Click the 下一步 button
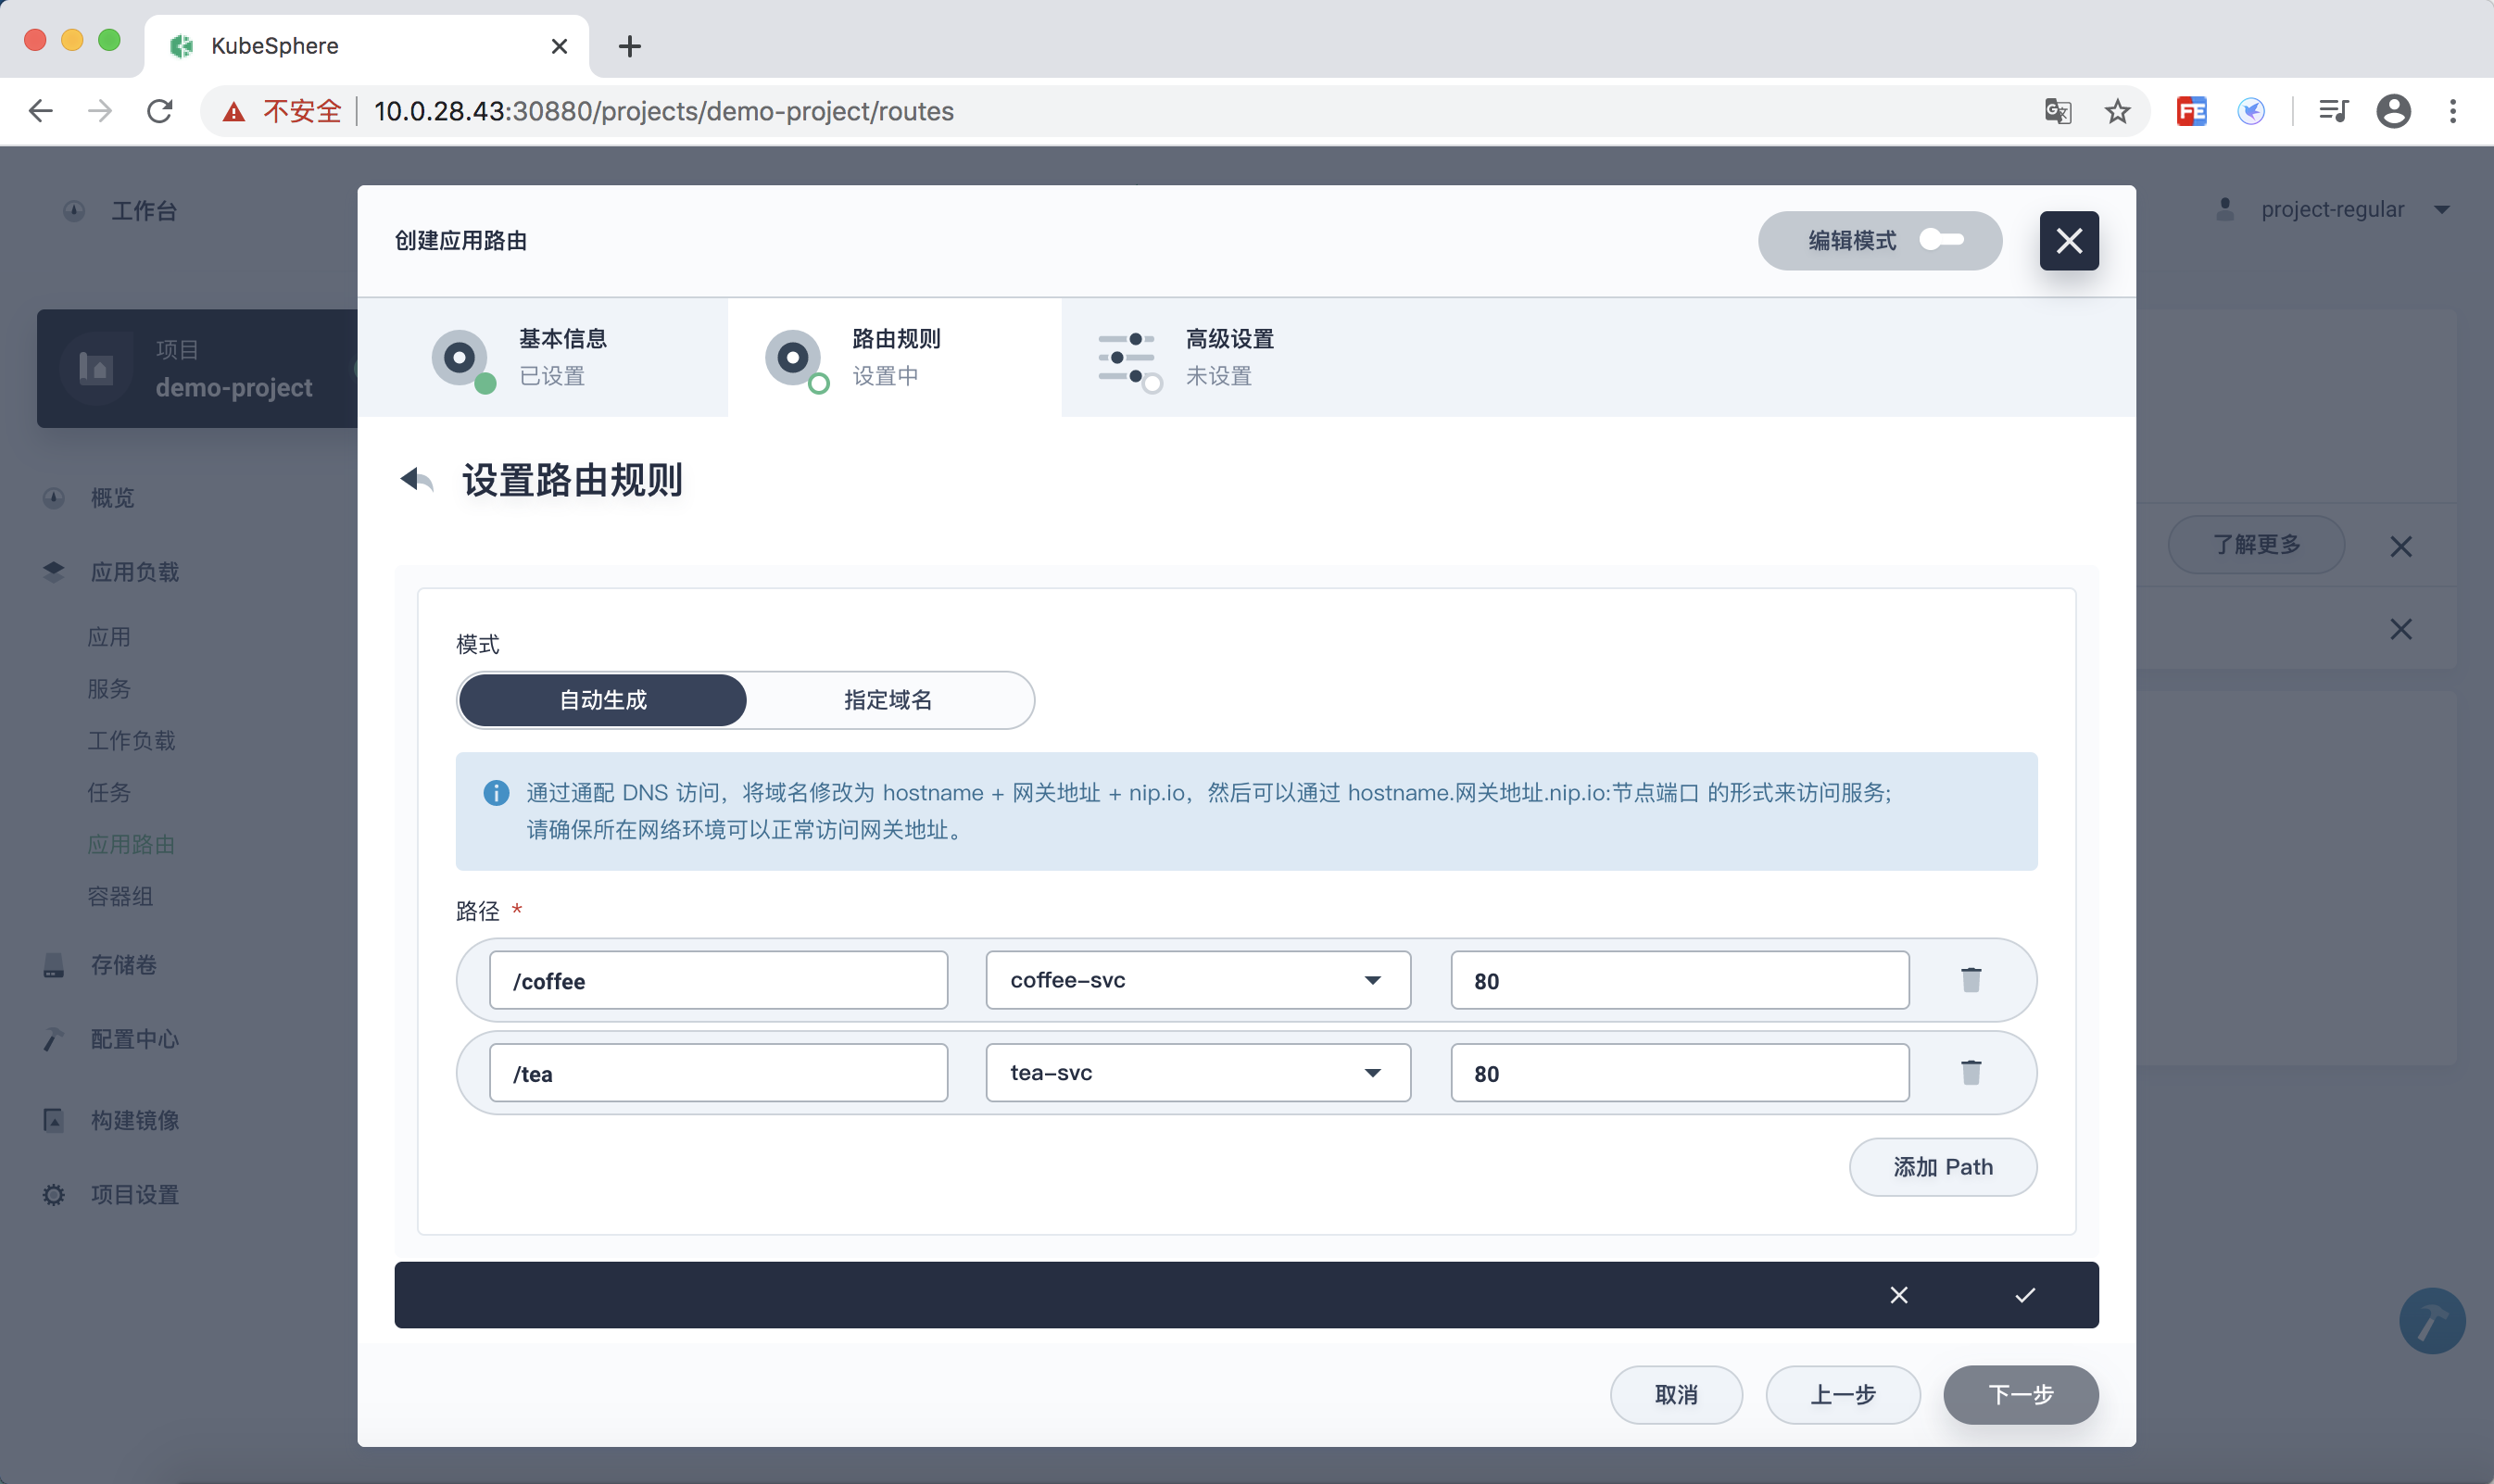This screenshot has height=1484, width=2494. [2020, 1394]
